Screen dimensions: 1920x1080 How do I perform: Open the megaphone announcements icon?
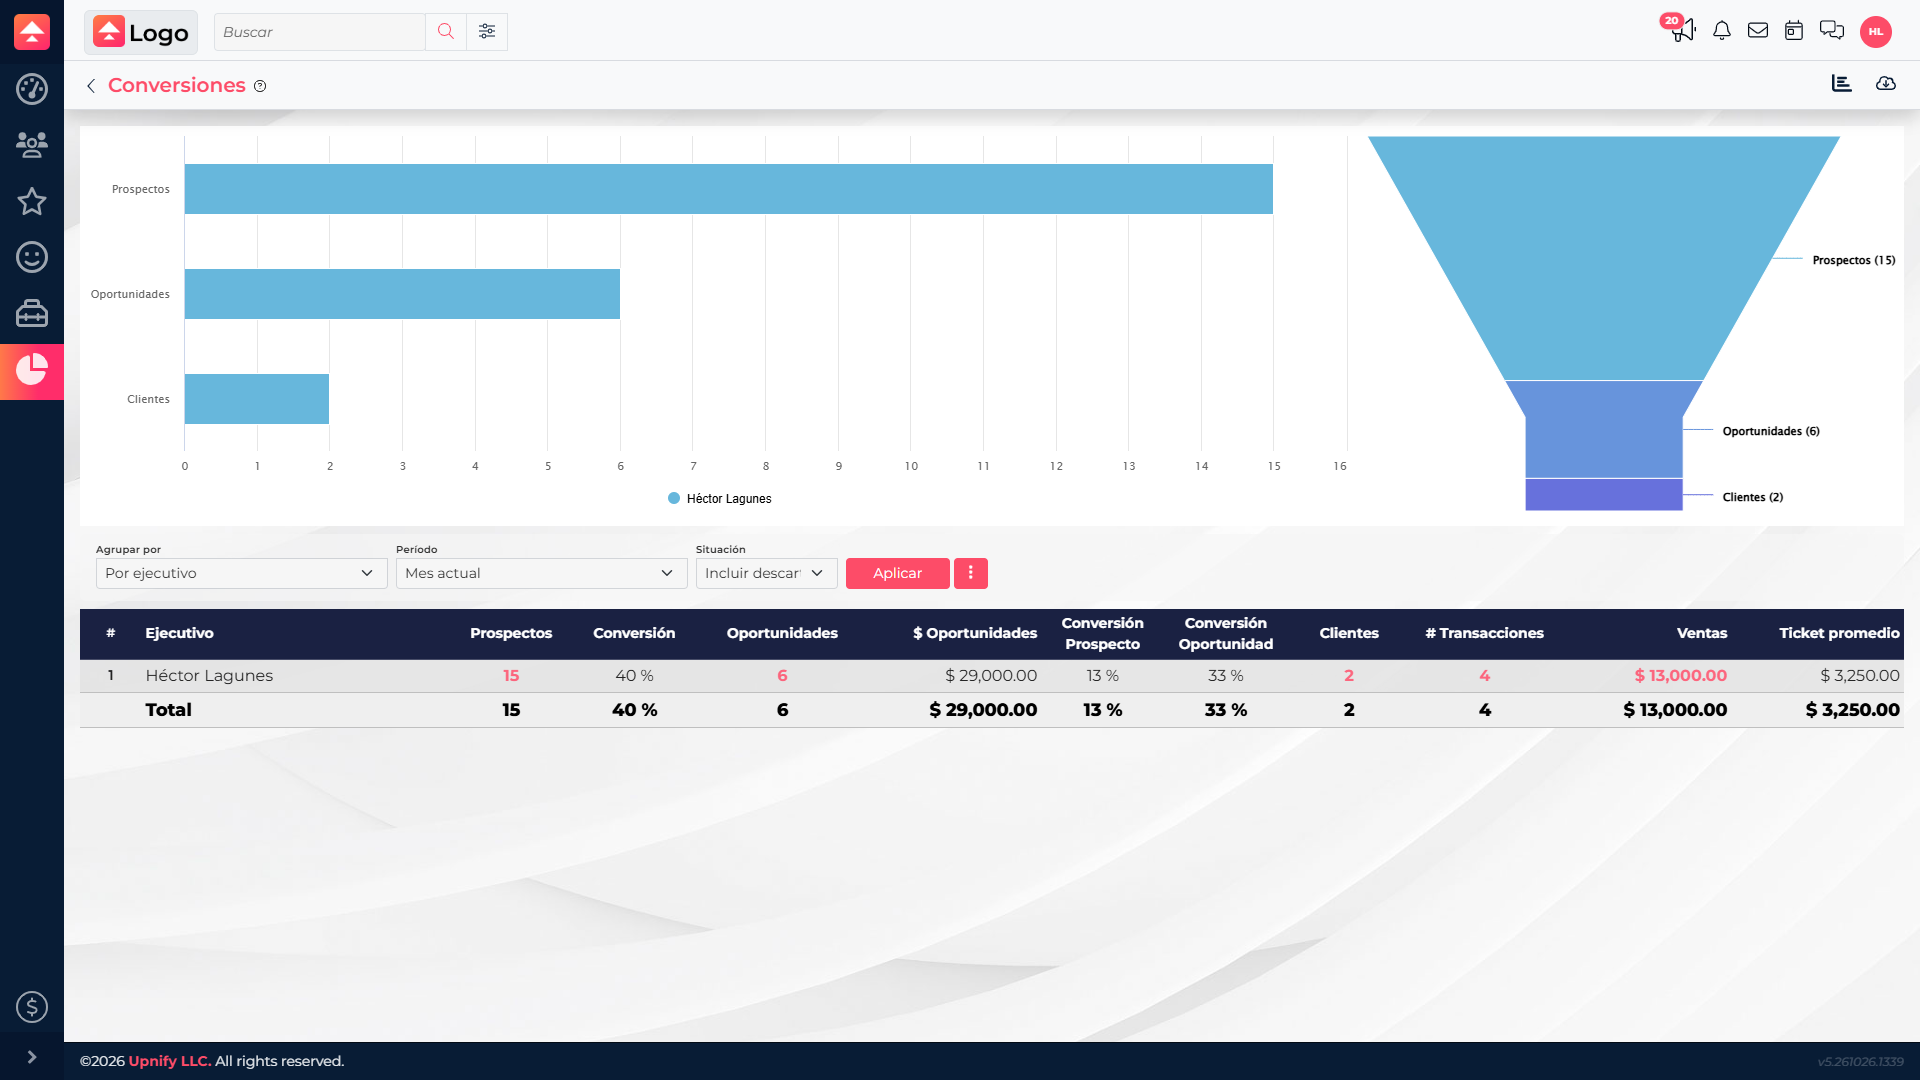click(1684, 30)
